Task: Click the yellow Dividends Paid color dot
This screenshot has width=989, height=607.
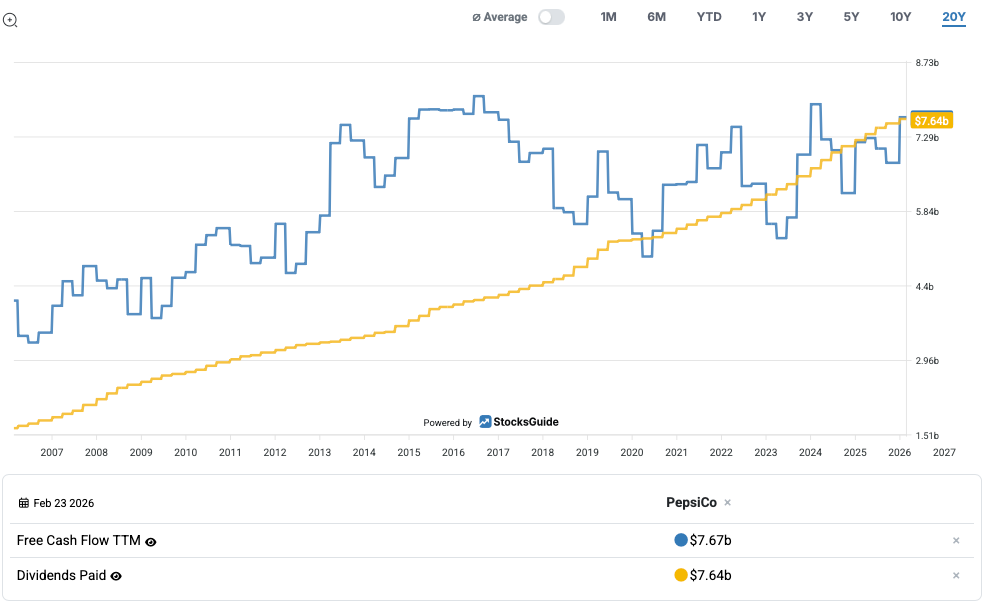Action: click(681, 575)
